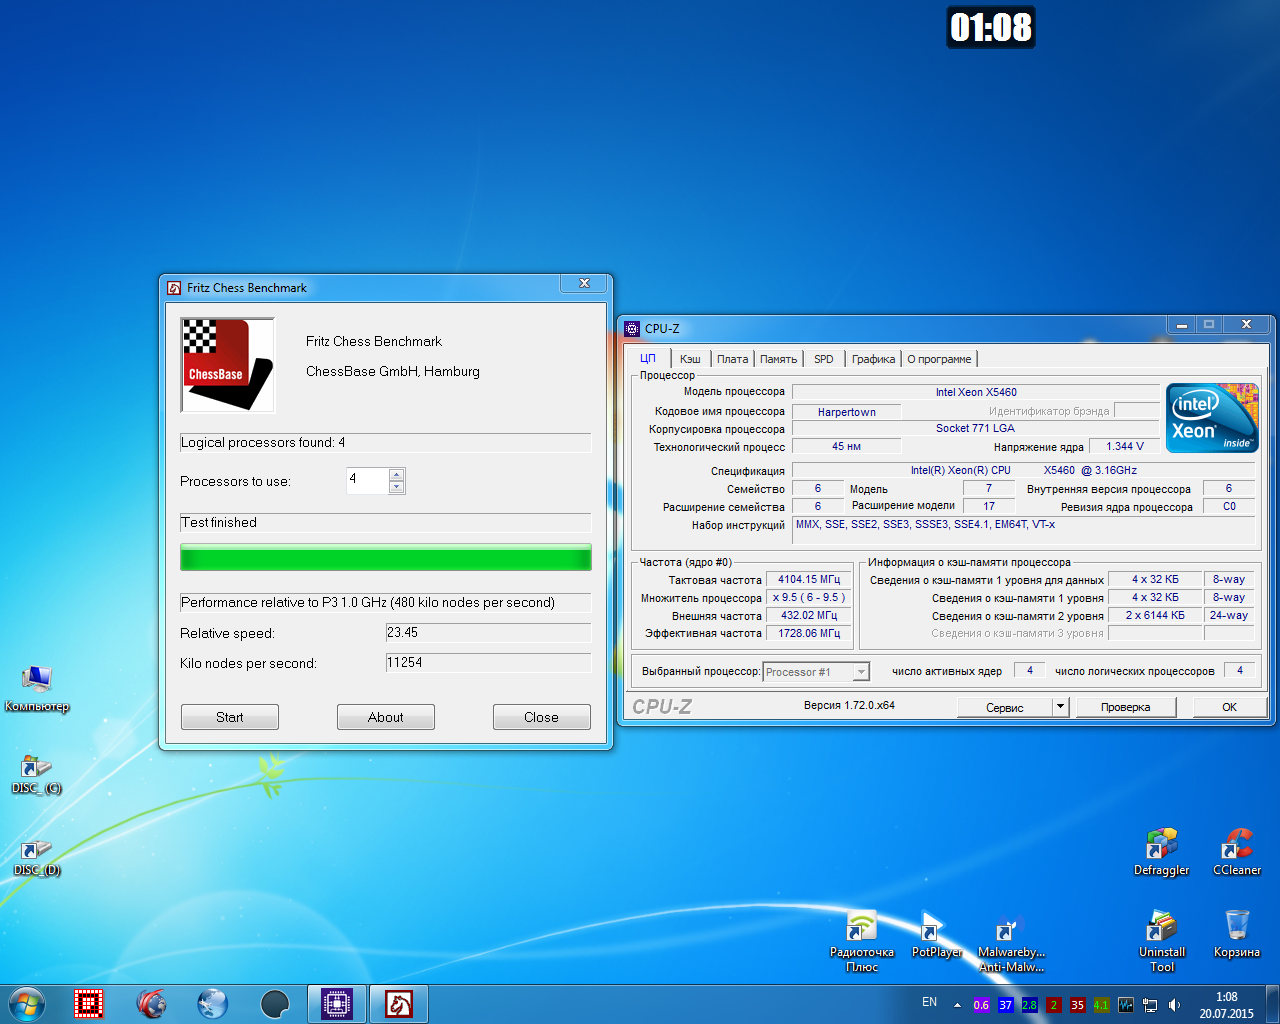The image size is (1280, 1024).
Task: Click the Fritz Chess Benchmark title bar icon
Action: coord(174,288)
